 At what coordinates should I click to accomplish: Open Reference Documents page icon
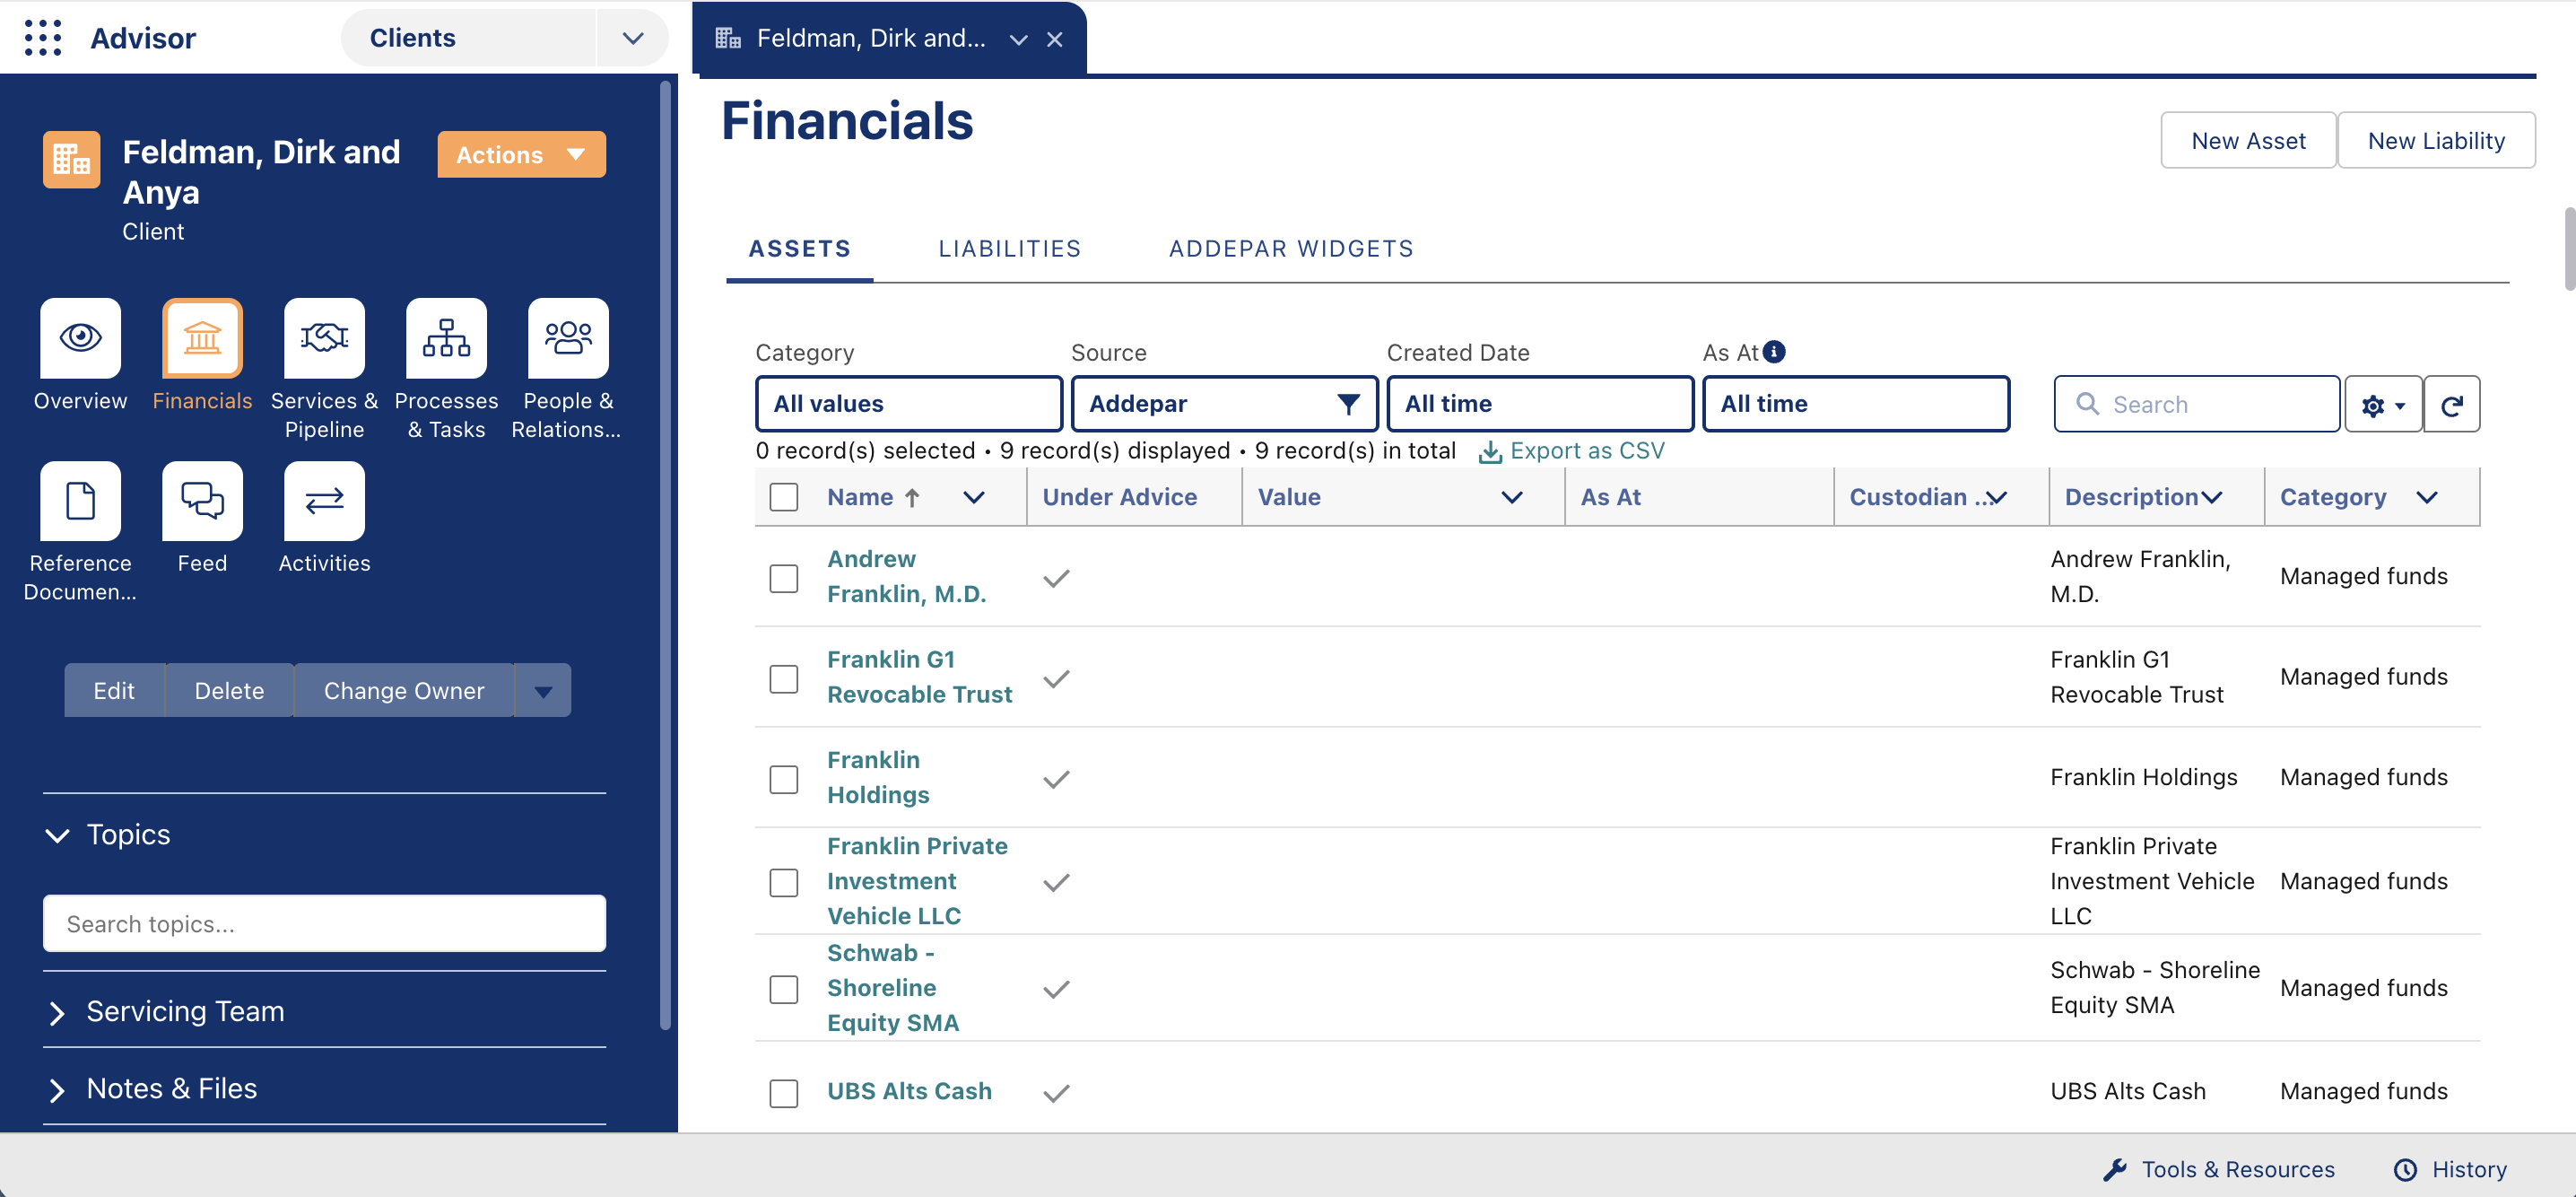click(80, 501)
